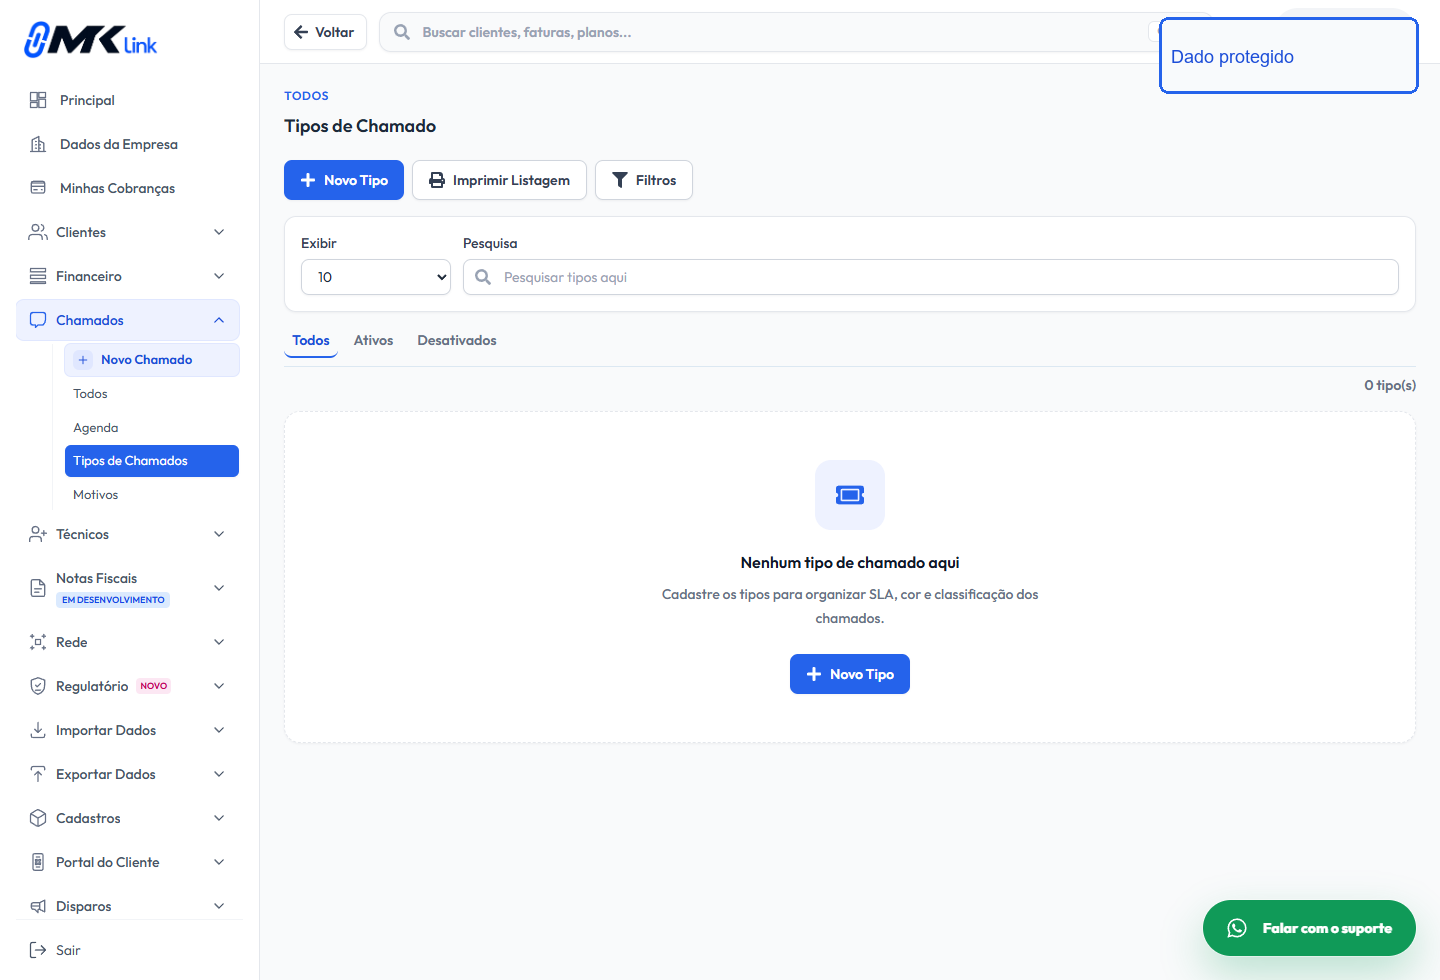Screen dimensions: 1440x980
Task: Open the Exibir count dropdown
Action: pyautogui.click(x=376, y=277)
